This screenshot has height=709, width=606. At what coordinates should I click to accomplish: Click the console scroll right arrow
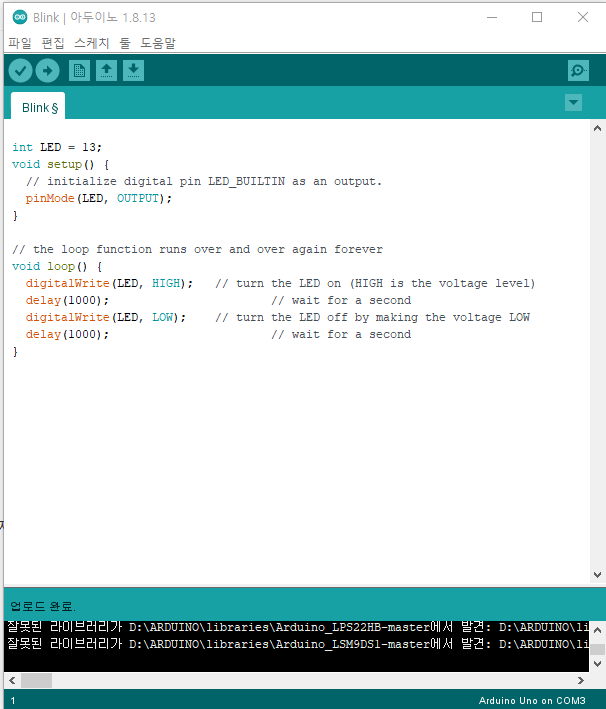(581, 680)
